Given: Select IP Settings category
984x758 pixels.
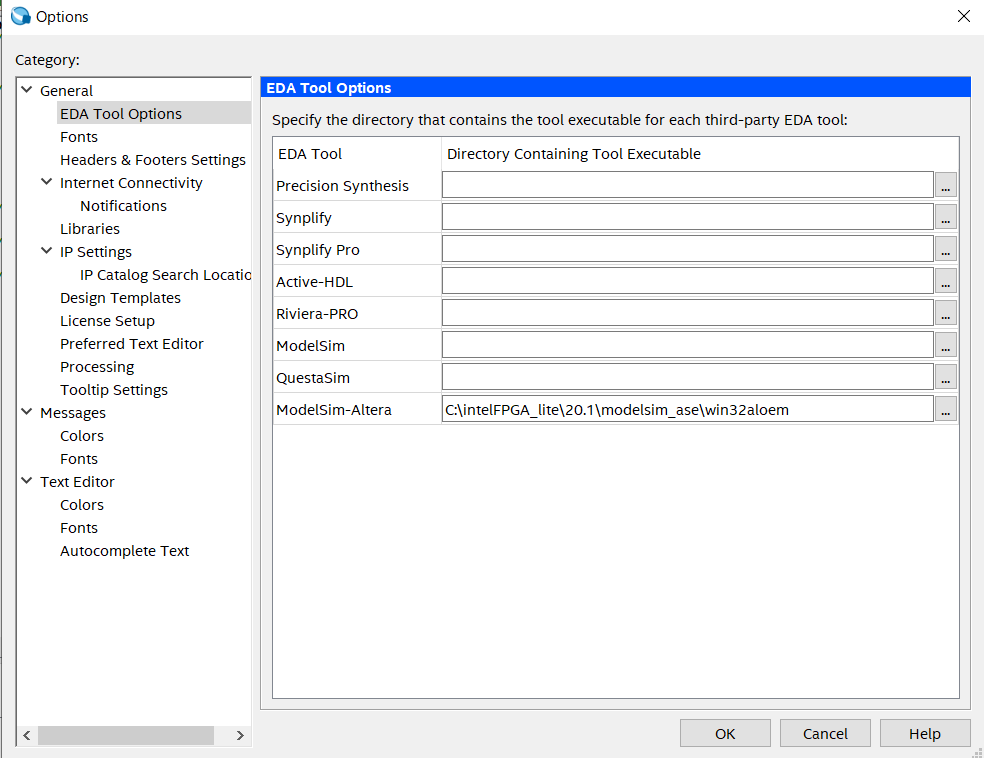Looking at the screenshot, I should [96, 252].
